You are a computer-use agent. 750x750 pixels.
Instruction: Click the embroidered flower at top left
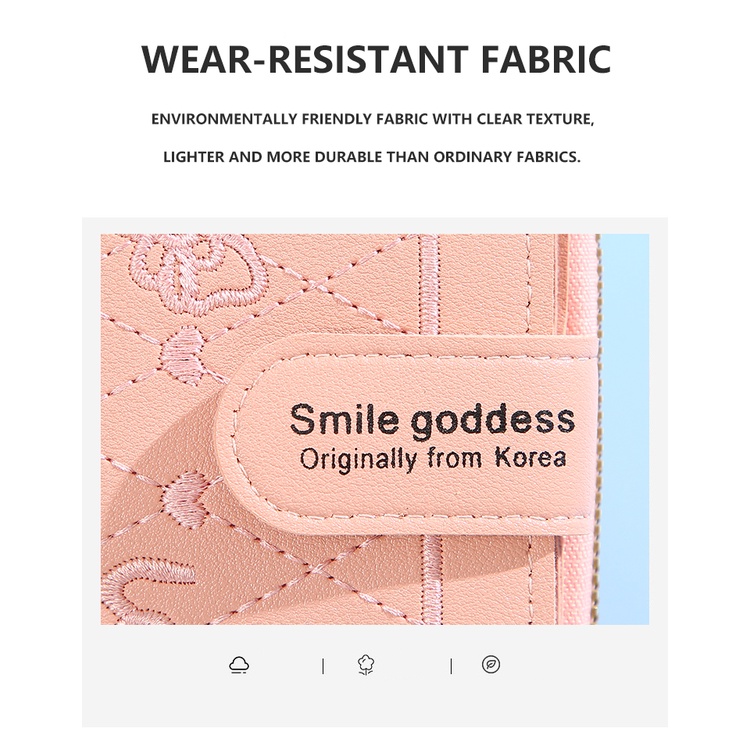tap(199, 273)
